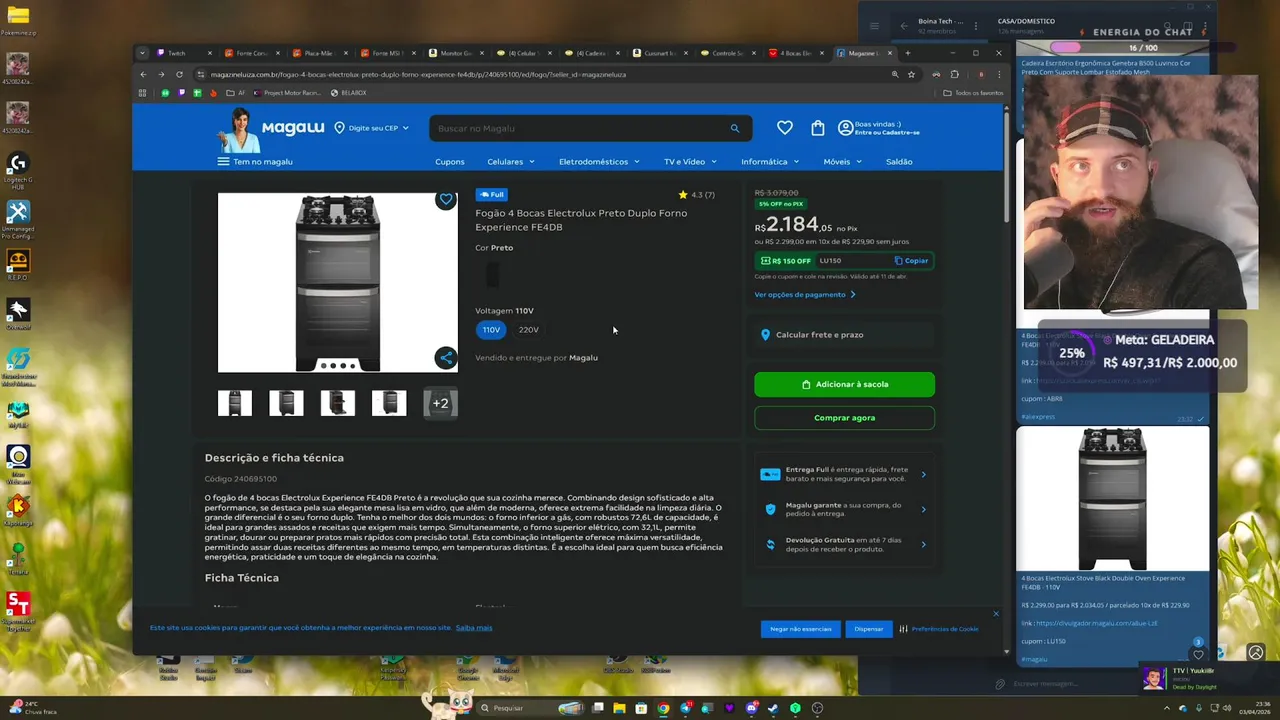
Task: Select the 110V voltage option
Action: click(x=491, y=330)
